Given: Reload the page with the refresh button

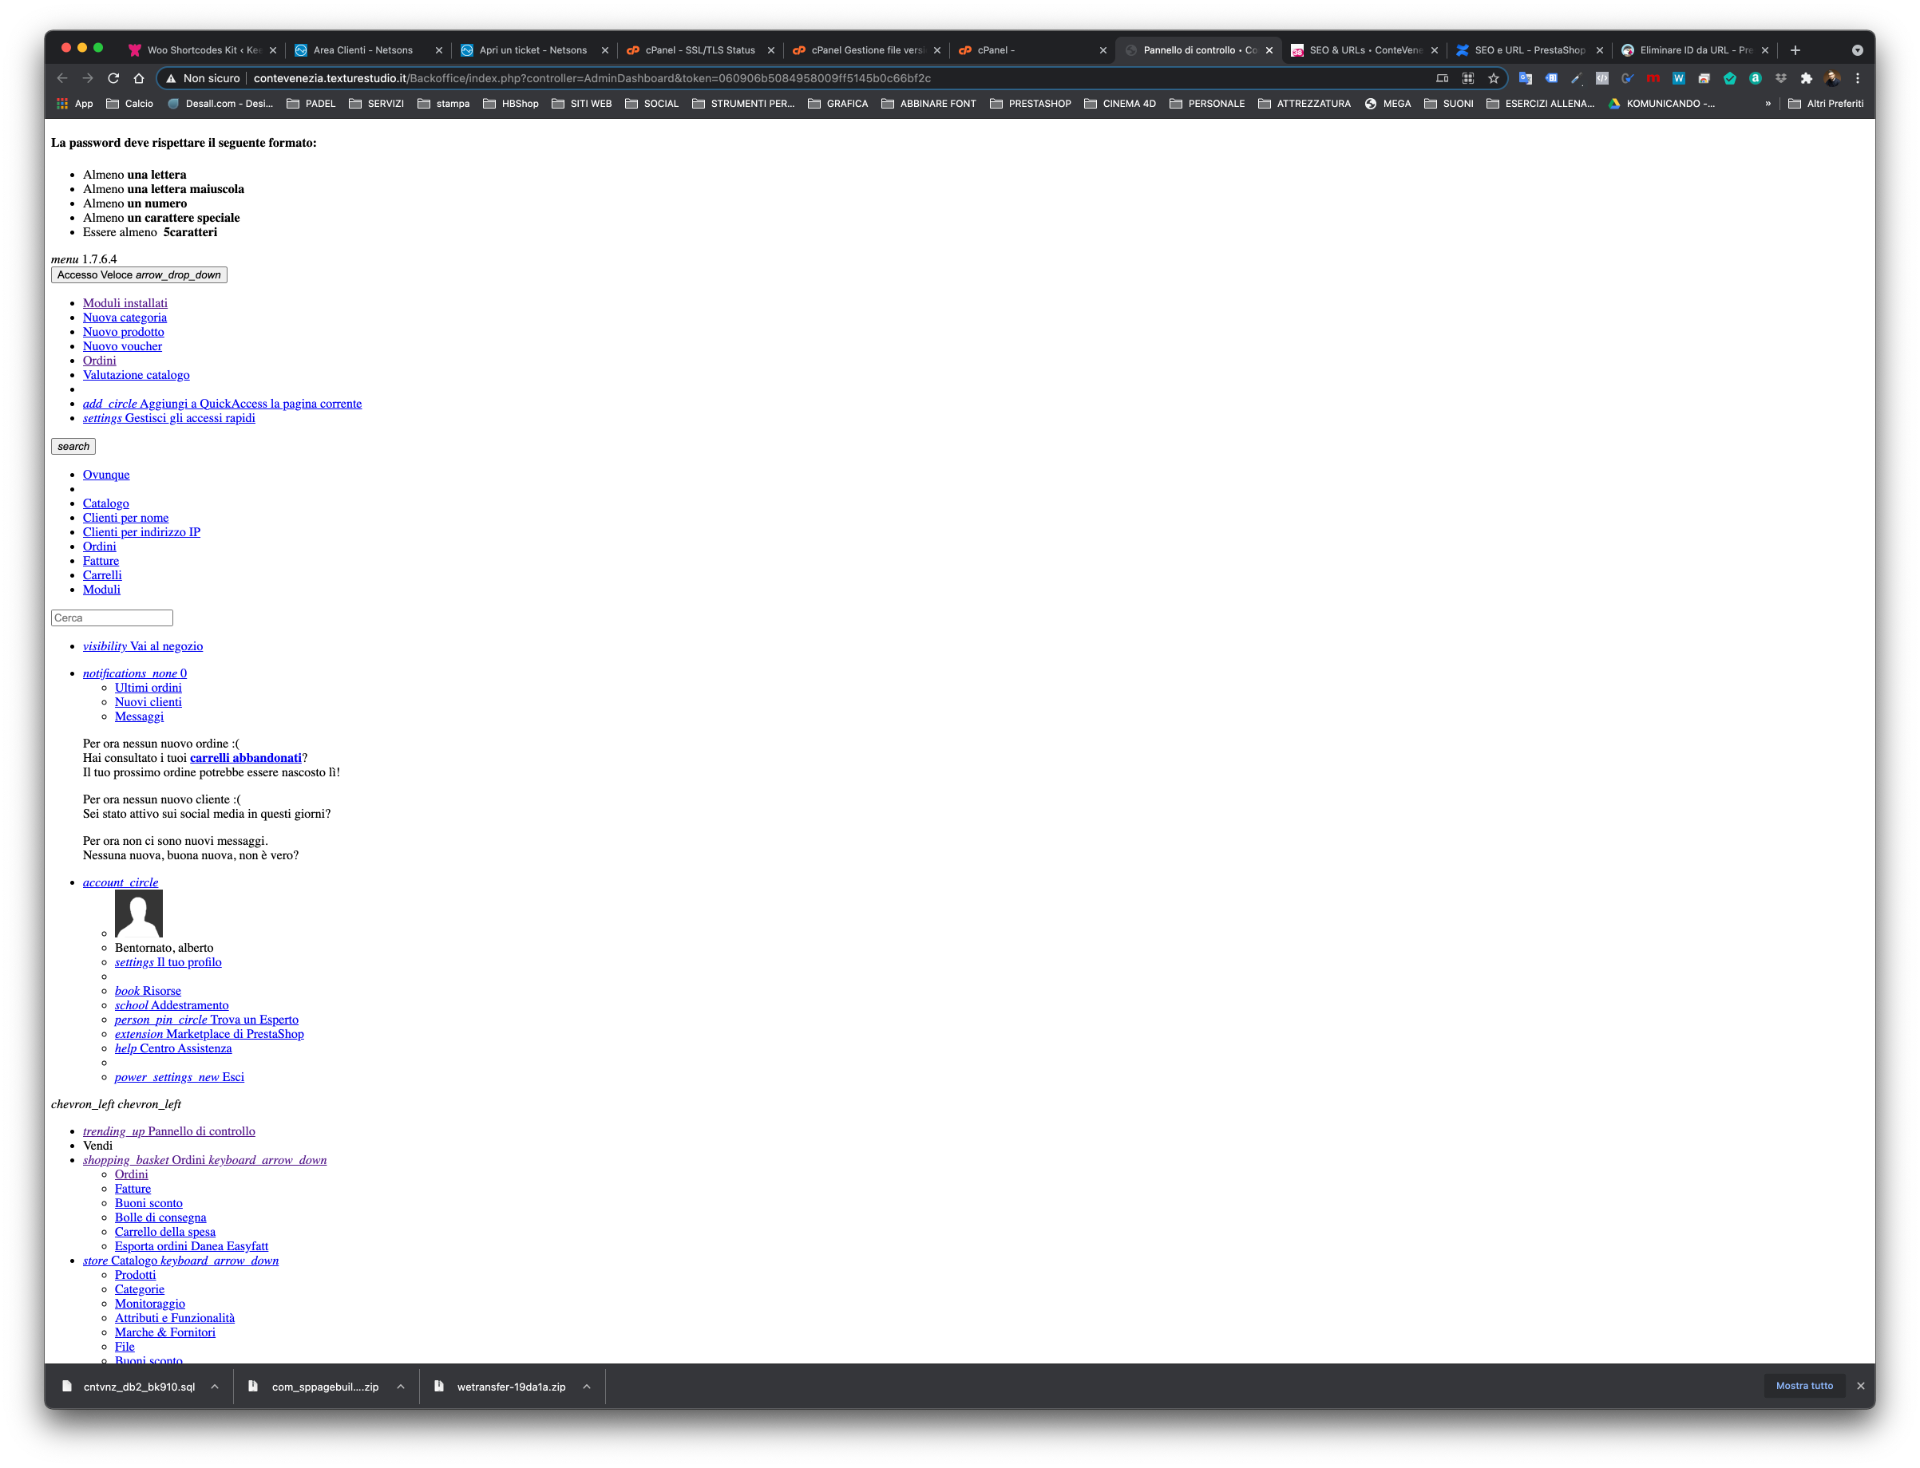Looking at the screenshot, I should coord(113,78).
